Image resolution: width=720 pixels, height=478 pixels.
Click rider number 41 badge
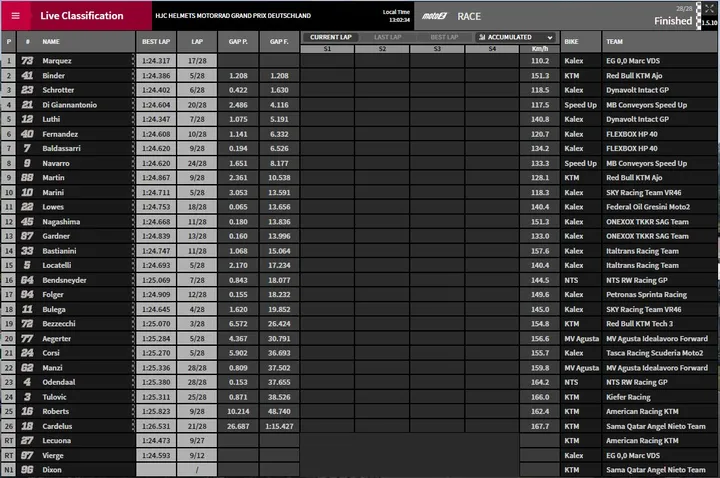pyautogui.click(x=27, y=76)
